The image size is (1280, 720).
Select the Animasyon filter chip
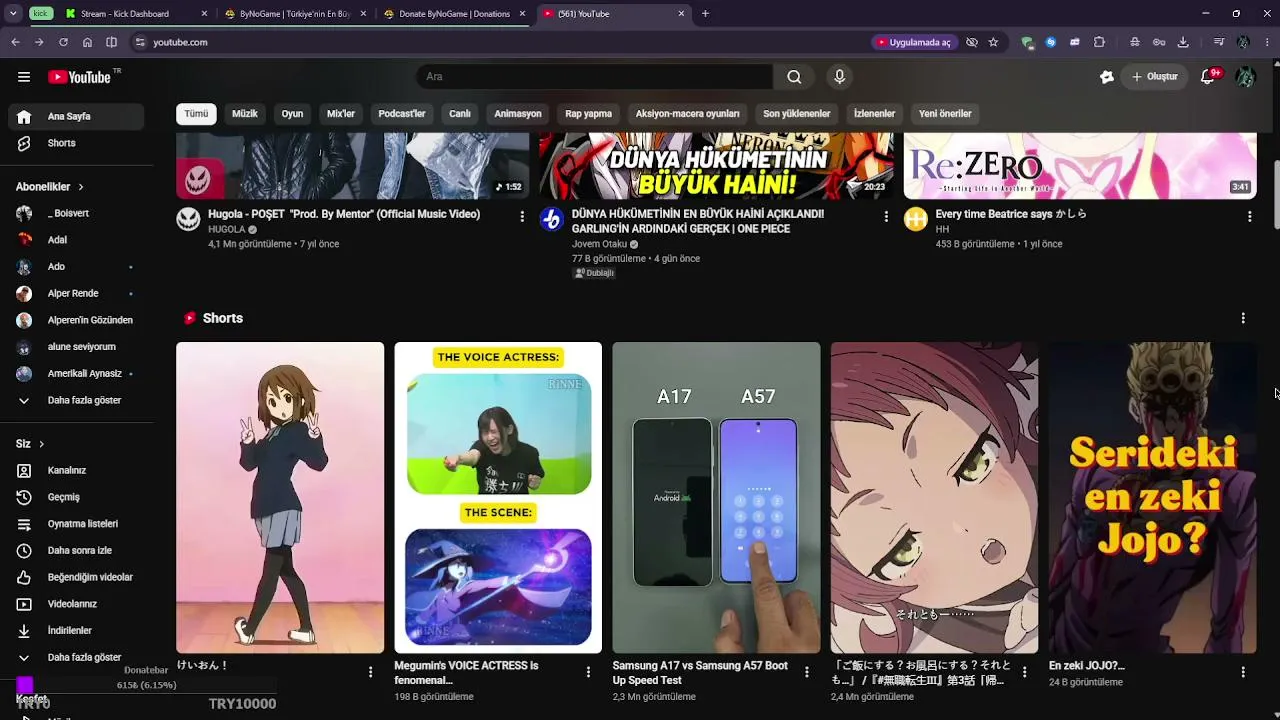(x=518, y=114)
